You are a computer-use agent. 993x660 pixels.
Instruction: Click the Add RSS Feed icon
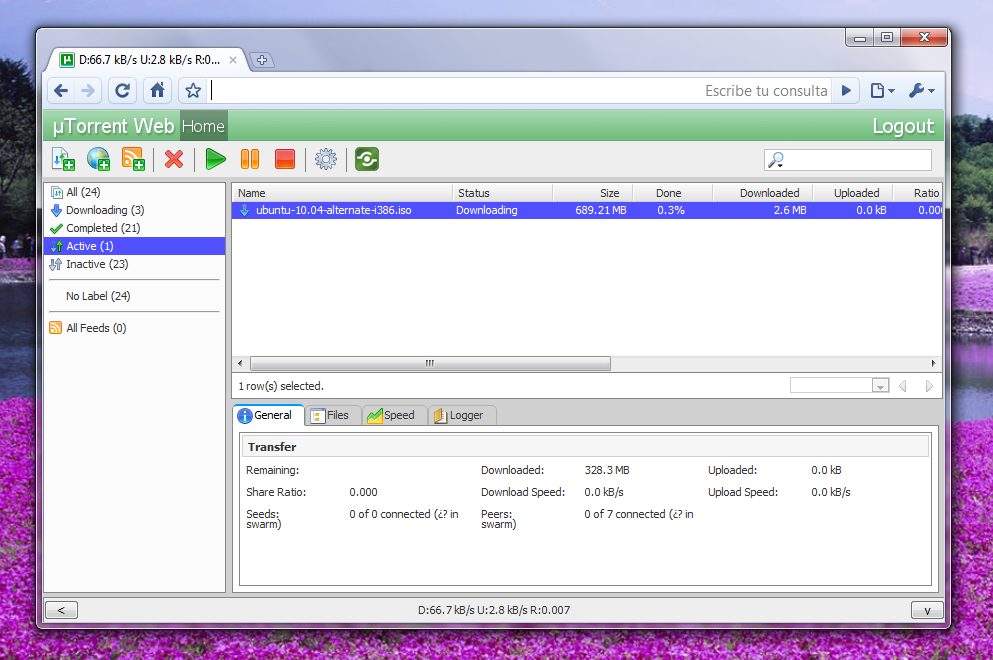click(x=133, y=159)
